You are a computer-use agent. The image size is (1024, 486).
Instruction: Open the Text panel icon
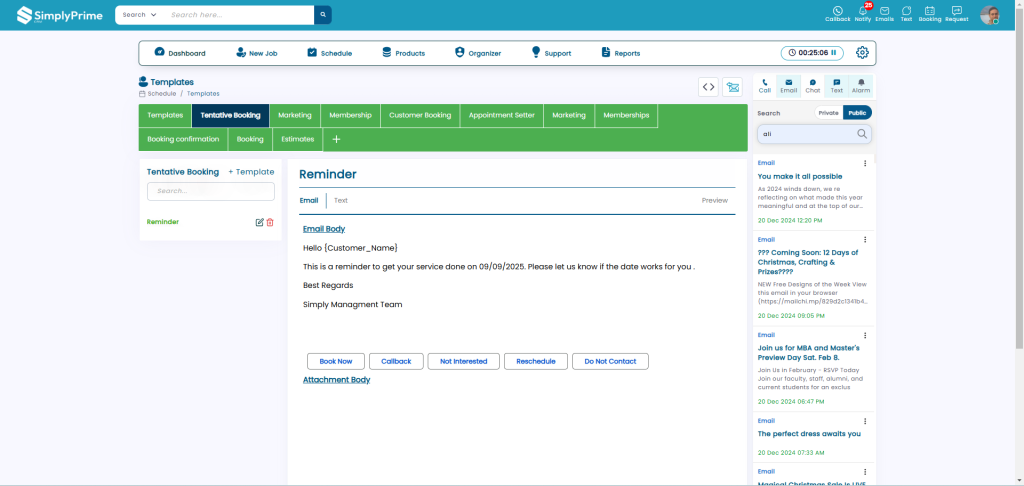click(837, 86)
